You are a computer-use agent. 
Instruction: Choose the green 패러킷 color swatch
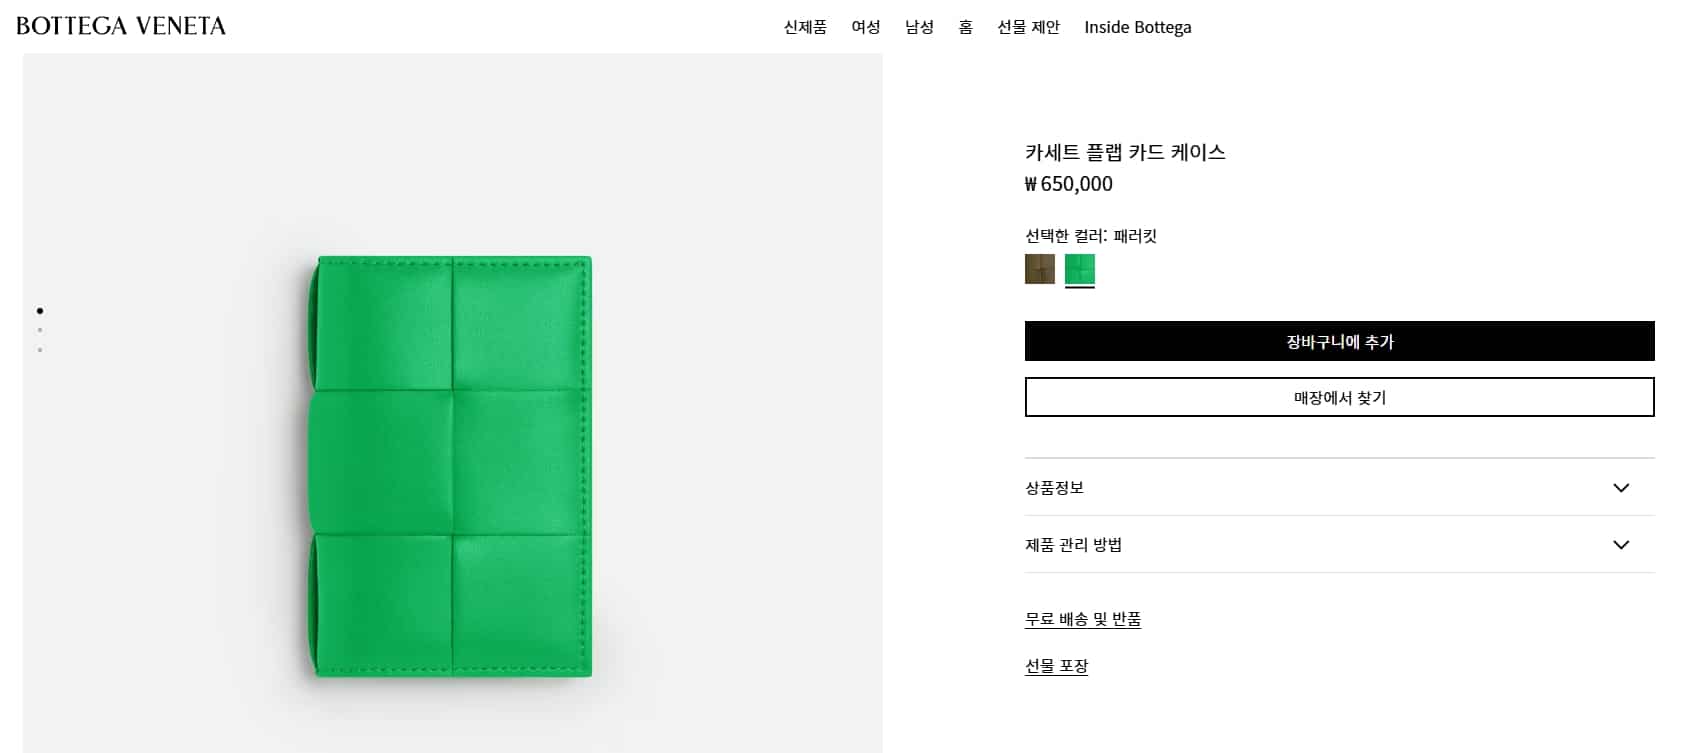pos(1080,269)
